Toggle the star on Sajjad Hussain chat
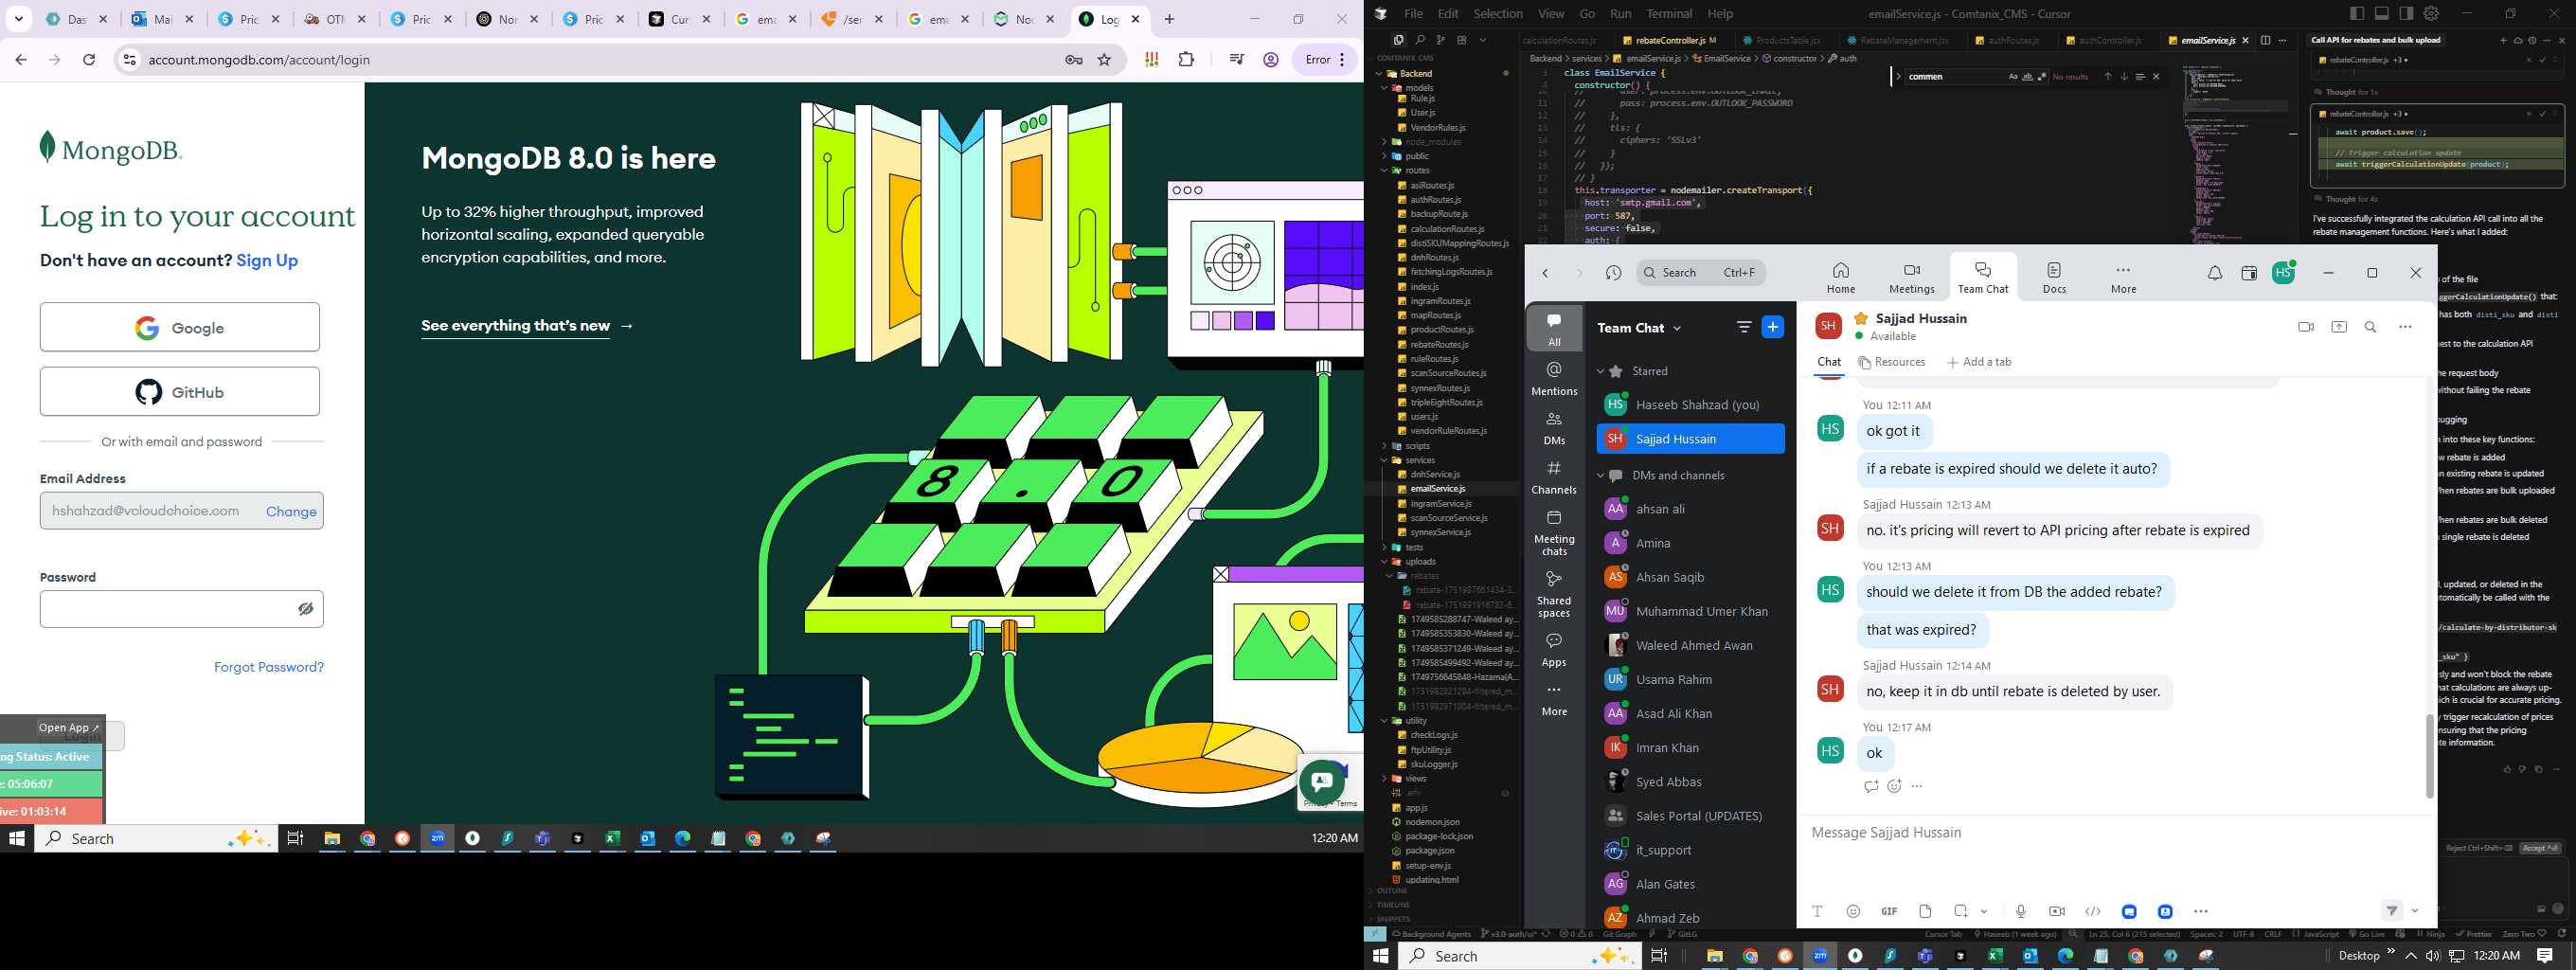 (1861, 318)
